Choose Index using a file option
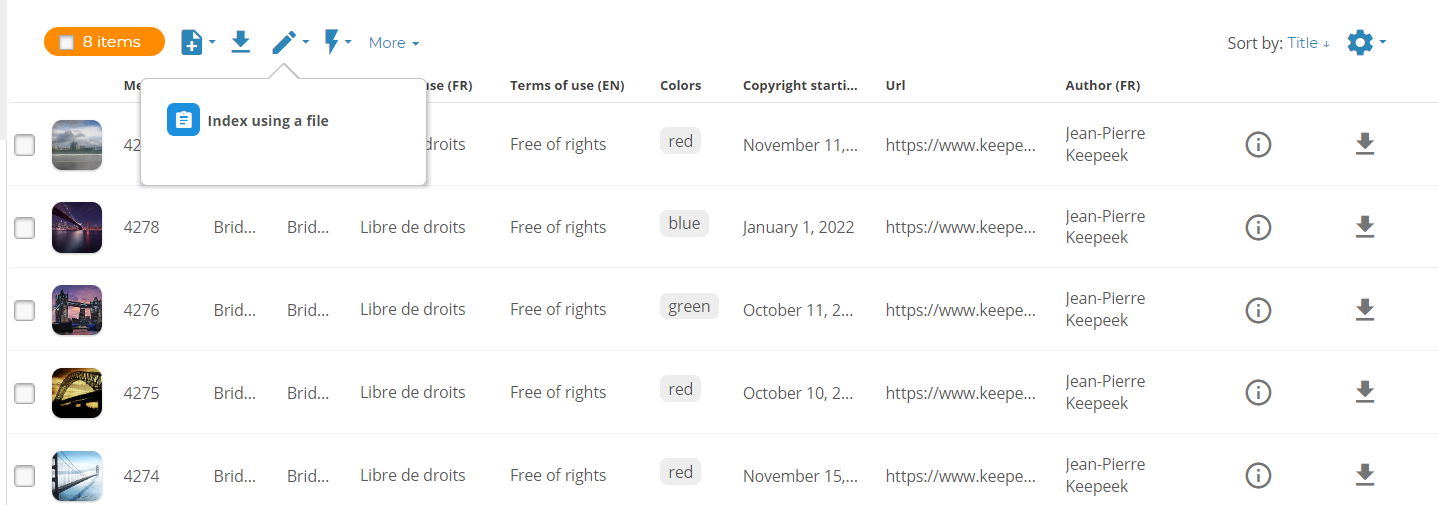Image resolution: width=1438 pixels, height=505 pixels. tap(267, 121)
